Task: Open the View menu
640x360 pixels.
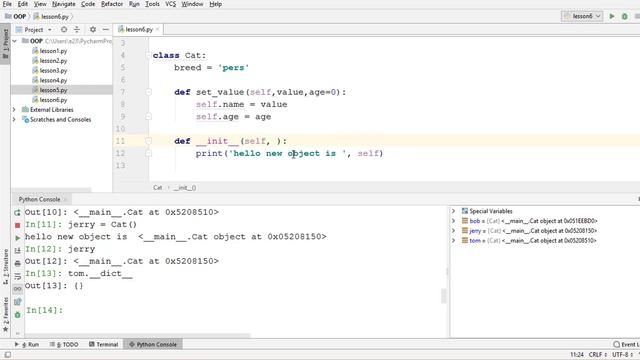Action: (x=40, y=4)
